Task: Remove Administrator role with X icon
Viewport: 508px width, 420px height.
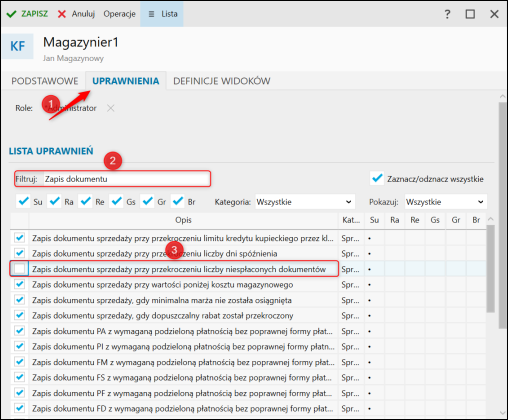Action: pos(111,108)
